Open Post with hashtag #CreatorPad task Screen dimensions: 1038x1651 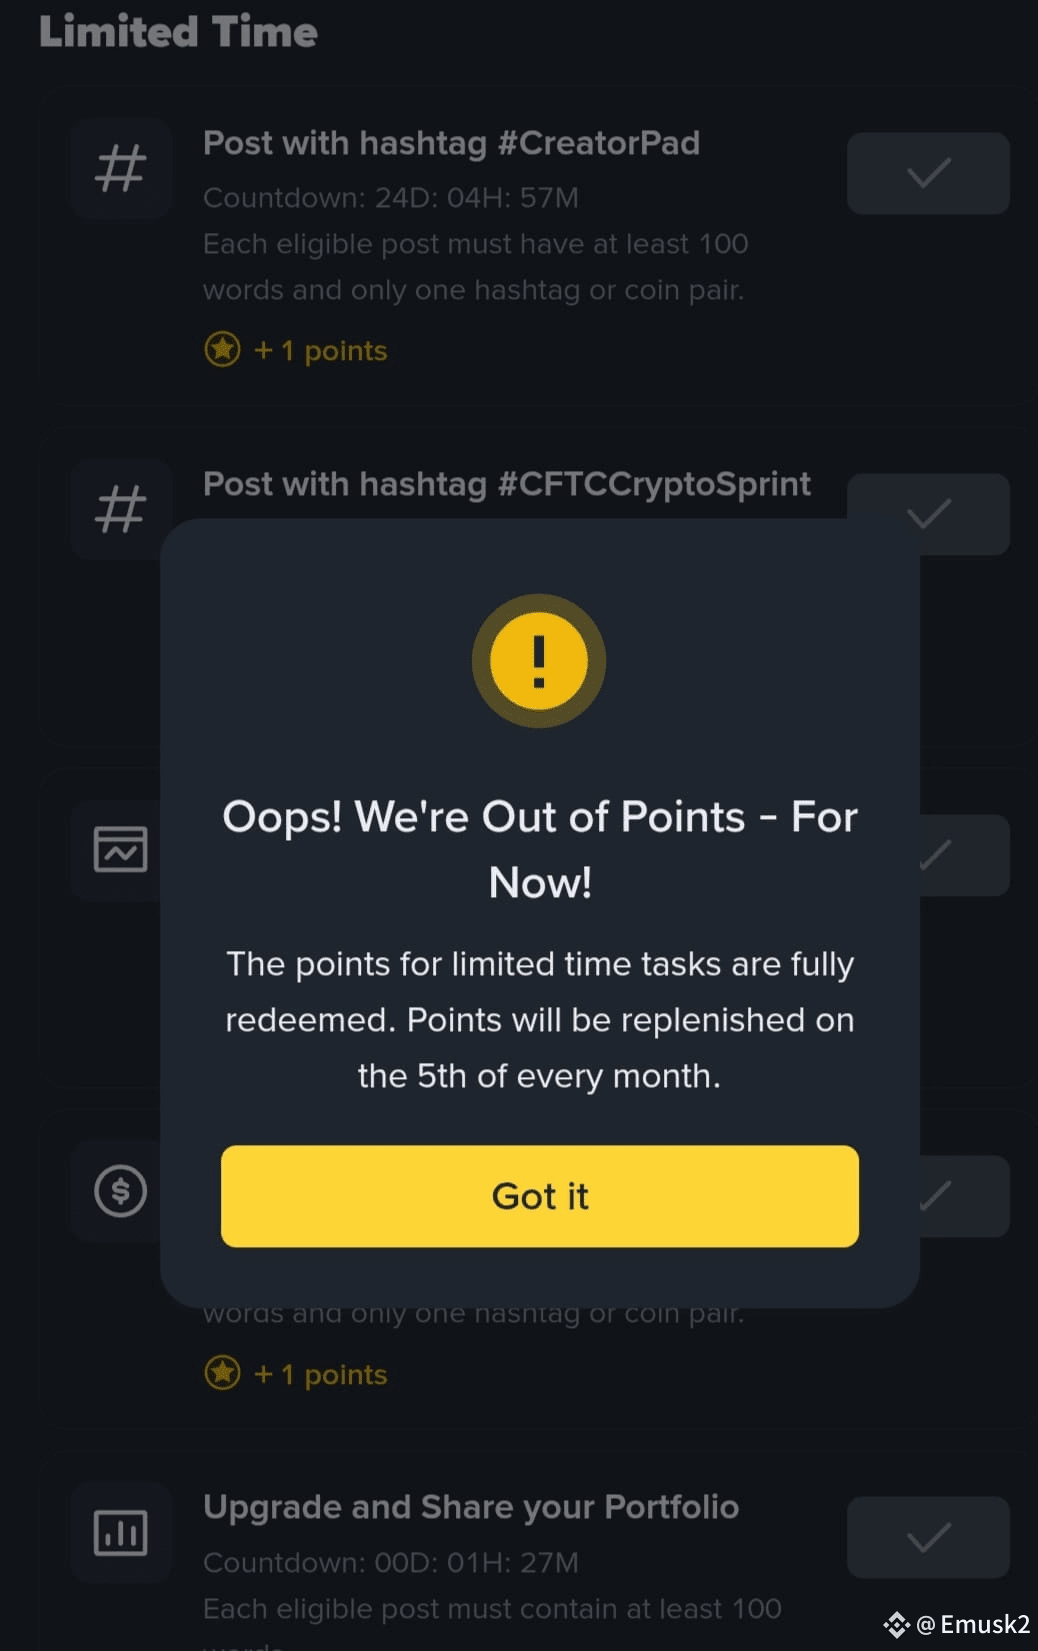[x=451, y=143]
